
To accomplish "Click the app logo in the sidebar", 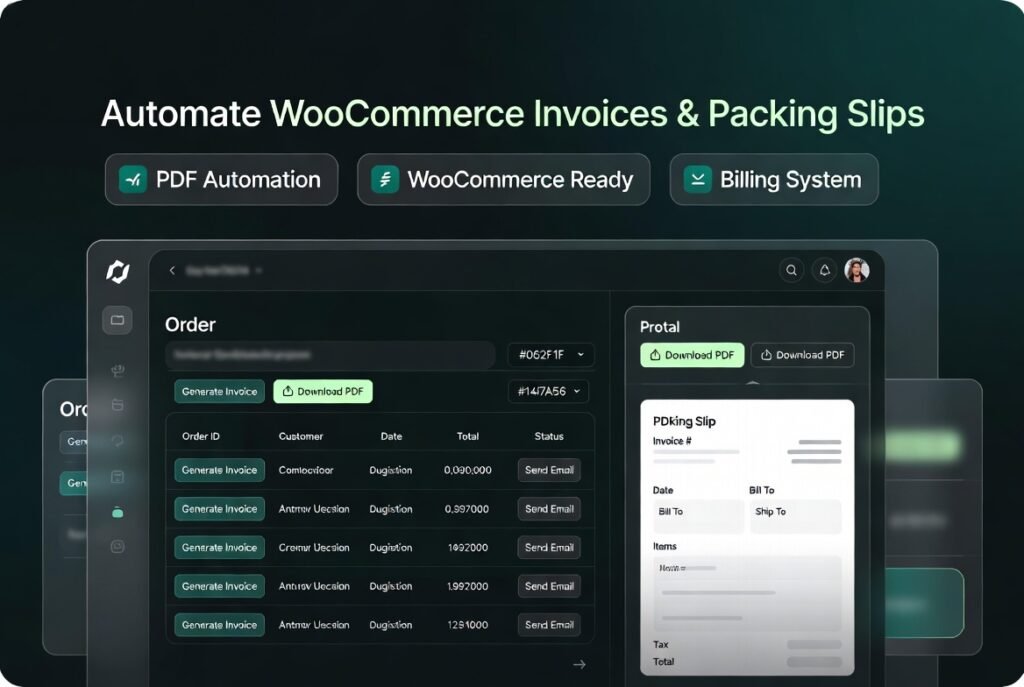I will point(118,272).
